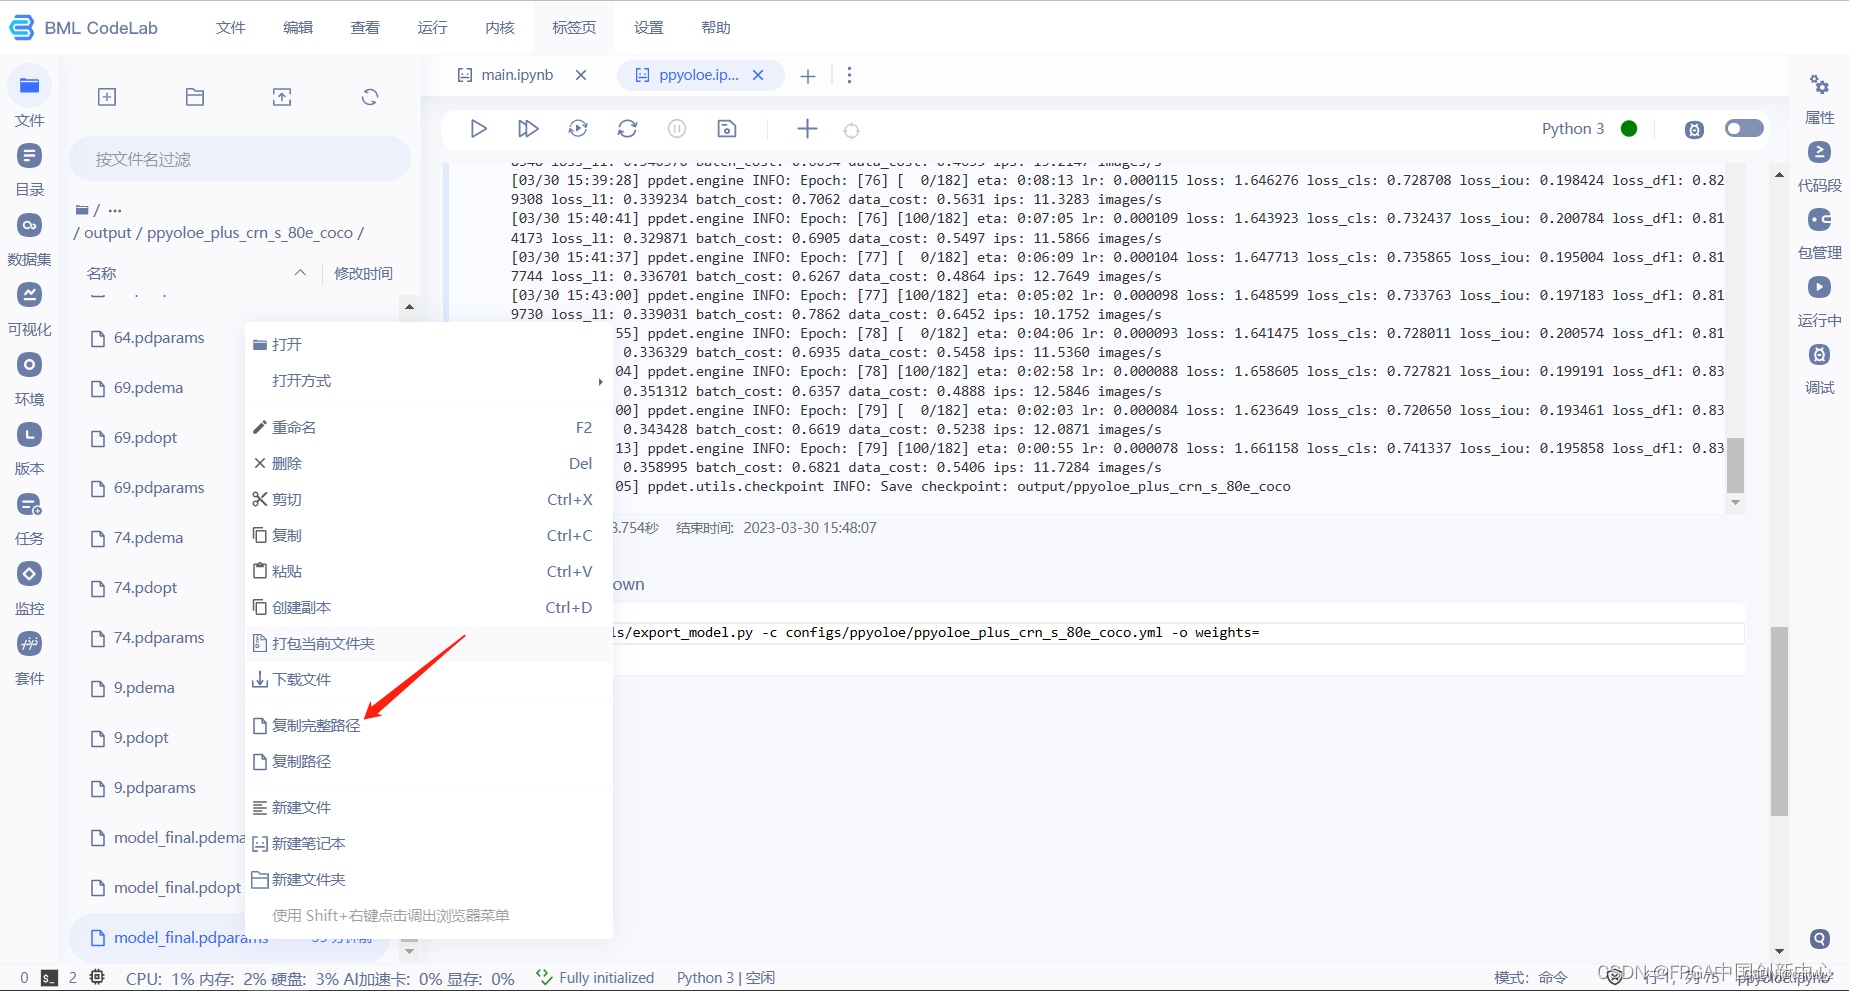Open the 运行 menu
1849x991 pixels.
tap(432, 27)
